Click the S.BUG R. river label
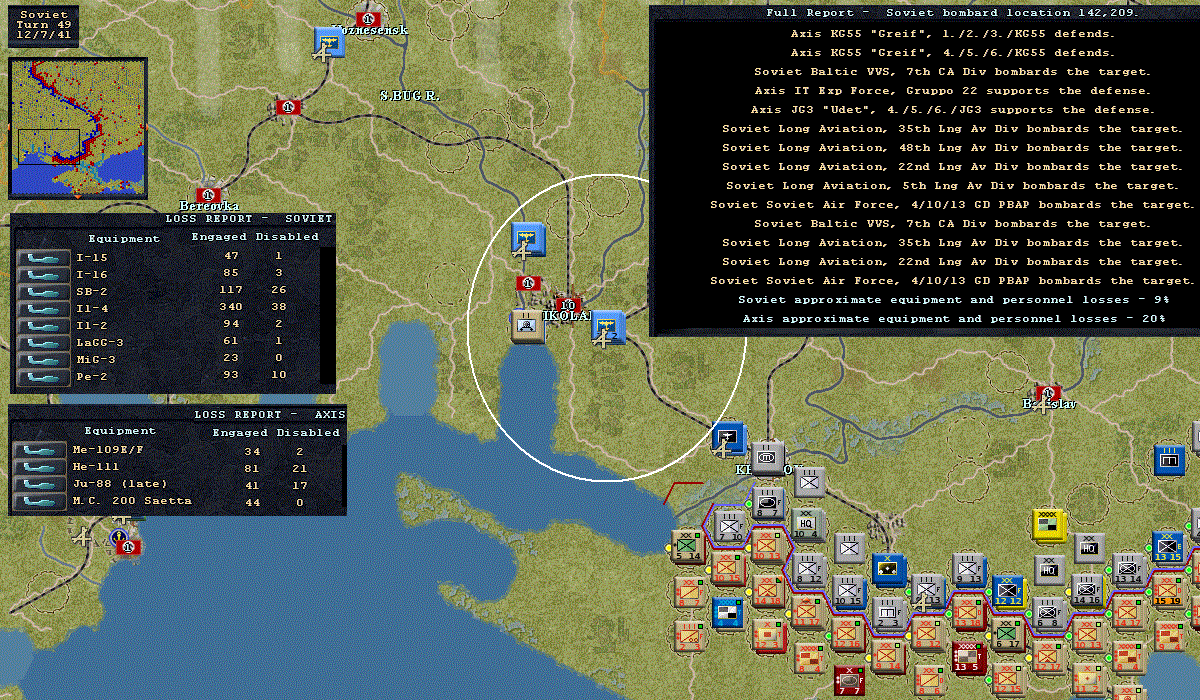The image size is (1200, 700). pos(410,95)
